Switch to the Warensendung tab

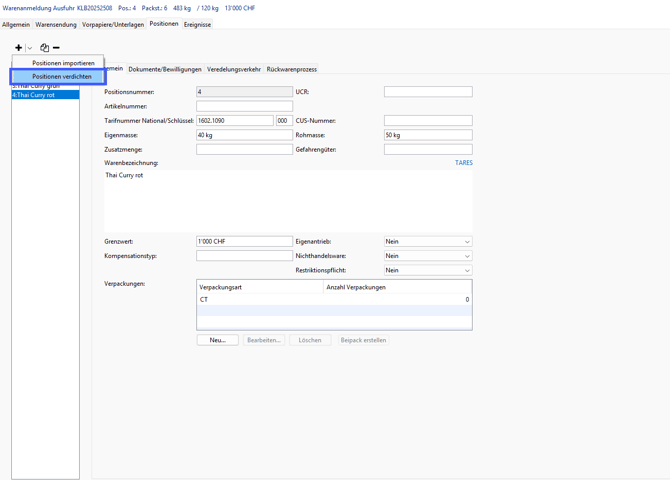tap(56, 24)
